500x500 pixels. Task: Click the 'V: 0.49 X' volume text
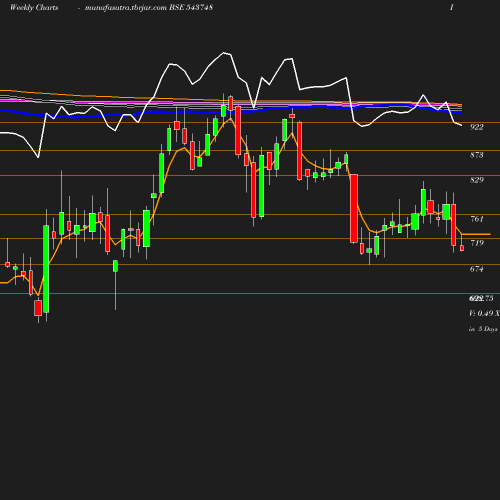484,313
